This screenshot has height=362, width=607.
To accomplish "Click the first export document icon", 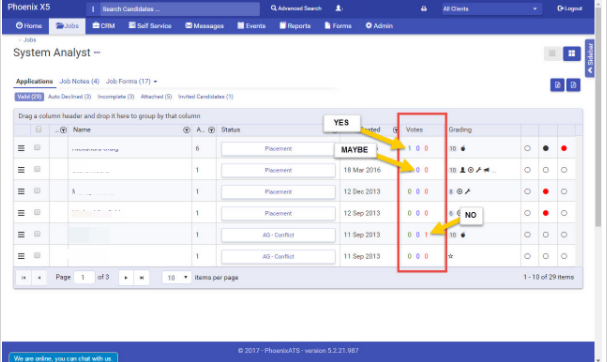I will pos(557,85).
